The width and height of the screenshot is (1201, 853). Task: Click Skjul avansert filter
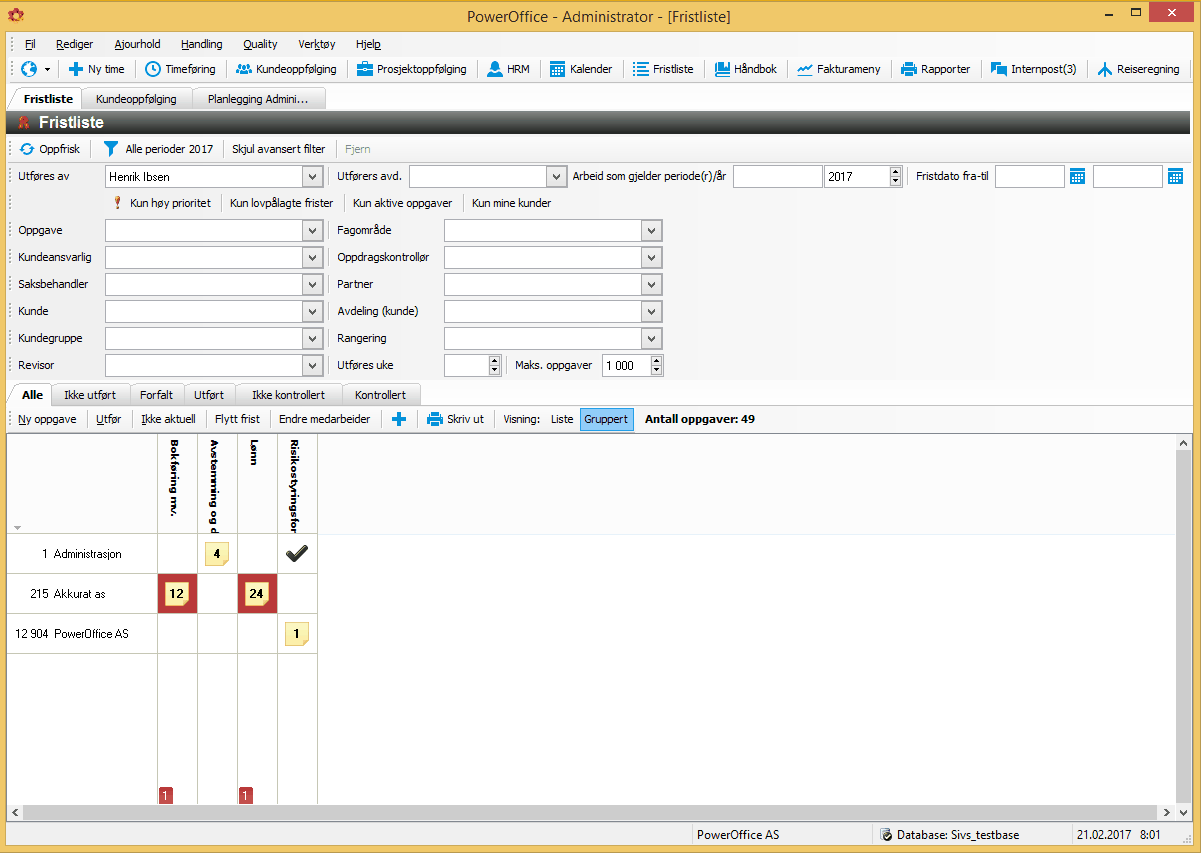tap(279, 149)
